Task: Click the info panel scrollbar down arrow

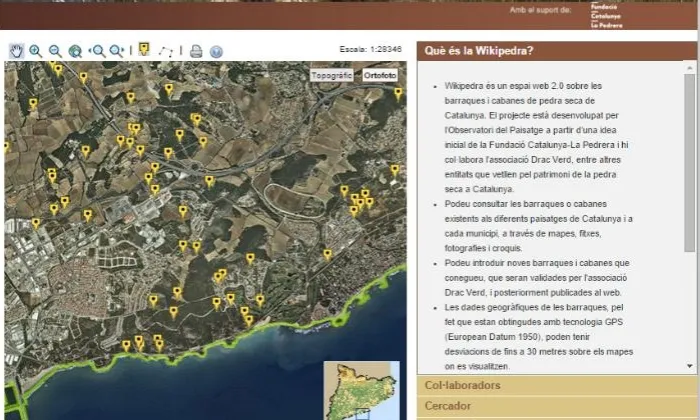Action: [690, 366]
